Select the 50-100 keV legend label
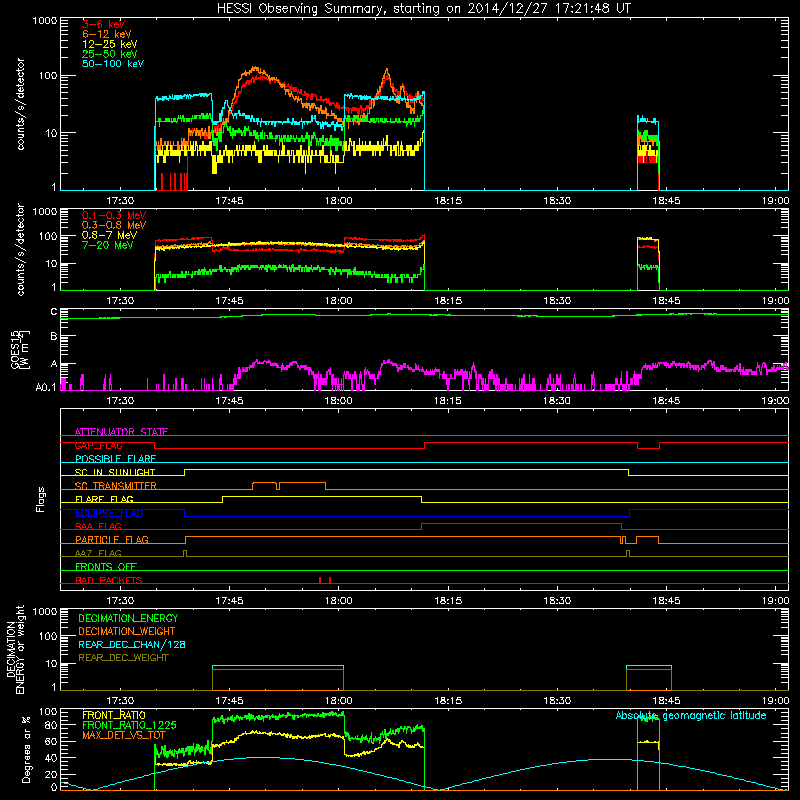The image size is (800, 800). click(x=113, y=64)
